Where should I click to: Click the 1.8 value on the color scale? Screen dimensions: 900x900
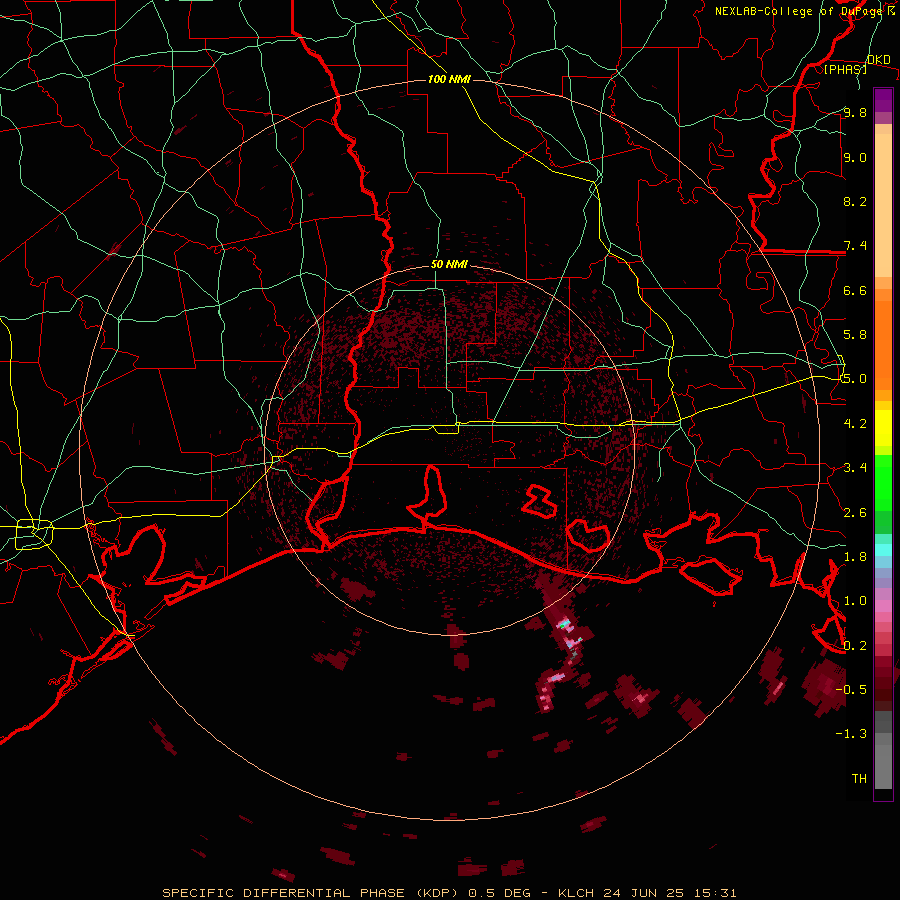(855, 556)
